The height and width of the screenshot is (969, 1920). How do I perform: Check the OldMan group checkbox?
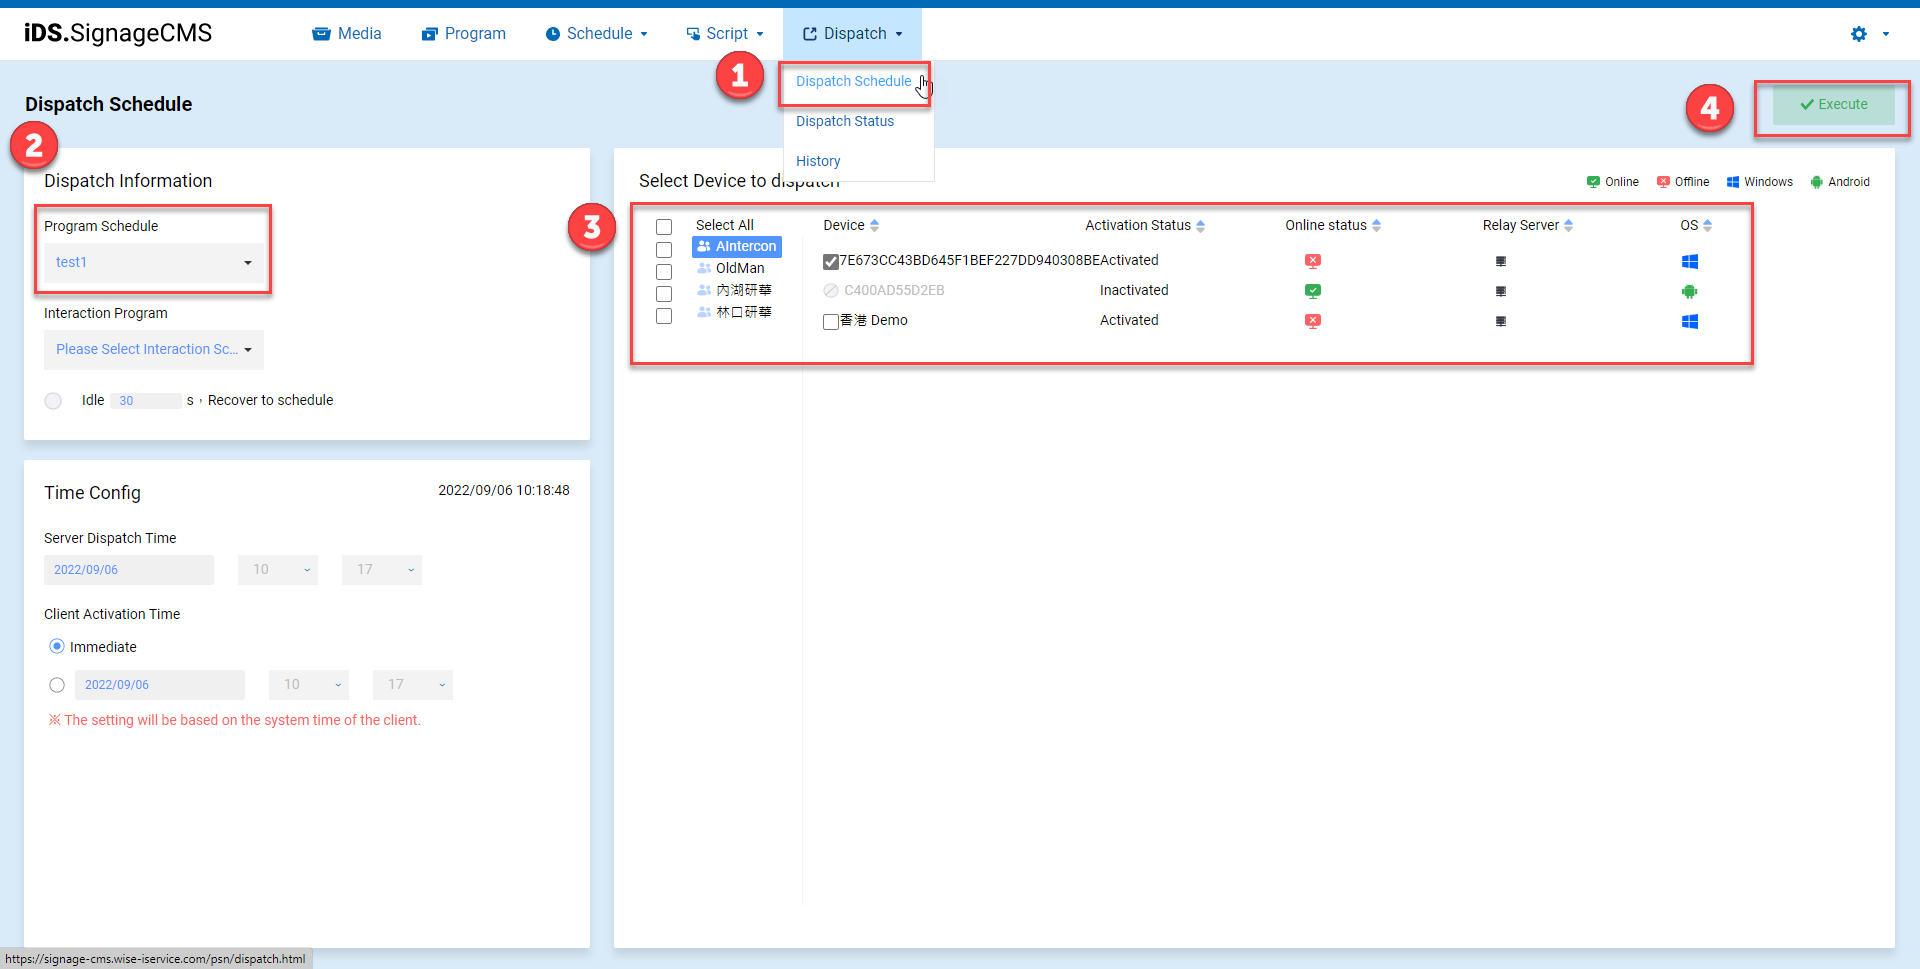coord(664,271)
